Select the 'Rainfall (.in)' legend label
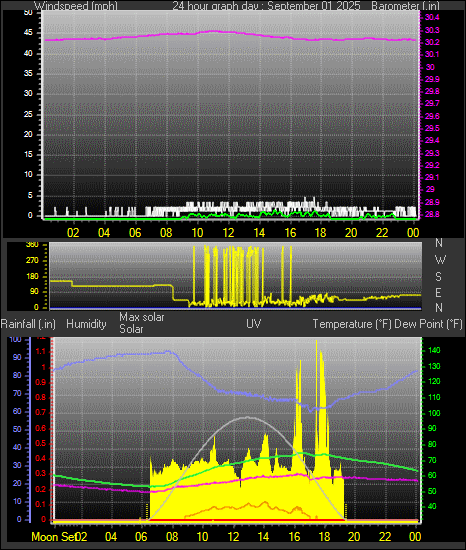Image resolution: width=466 pixels, height=550 pixels. [x=28, y=324]
